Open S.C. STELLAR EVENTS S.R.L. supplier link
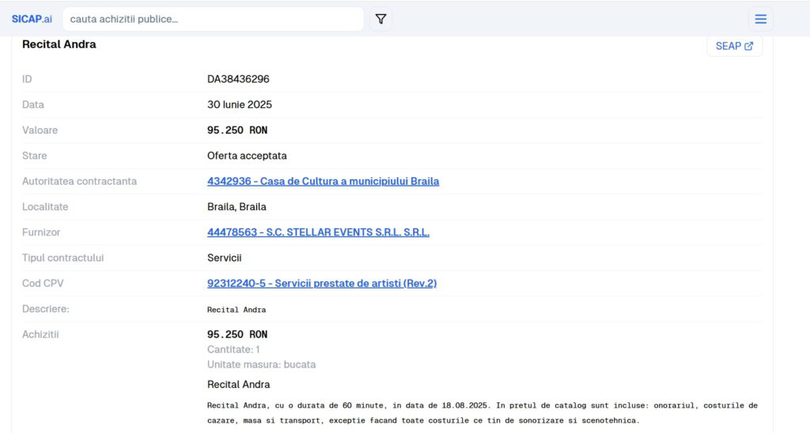810x433 pixels. click(x=318, y=233)
